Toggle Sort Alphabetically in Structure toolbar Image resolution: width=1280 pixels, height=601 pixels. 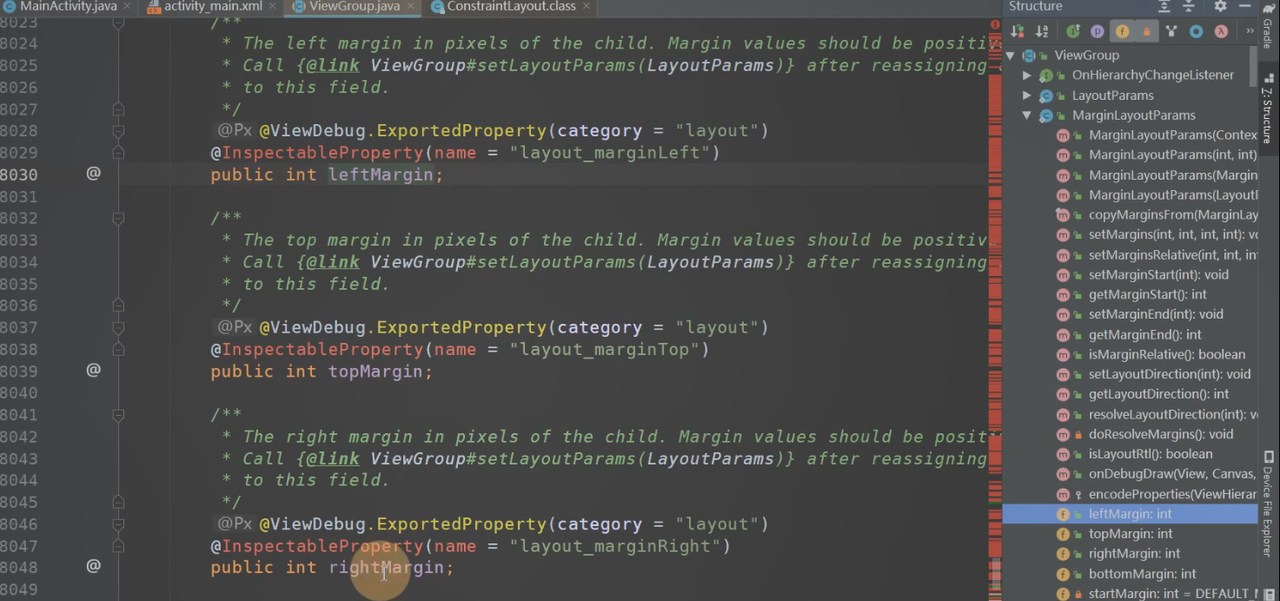click(x=1042, y=32)
